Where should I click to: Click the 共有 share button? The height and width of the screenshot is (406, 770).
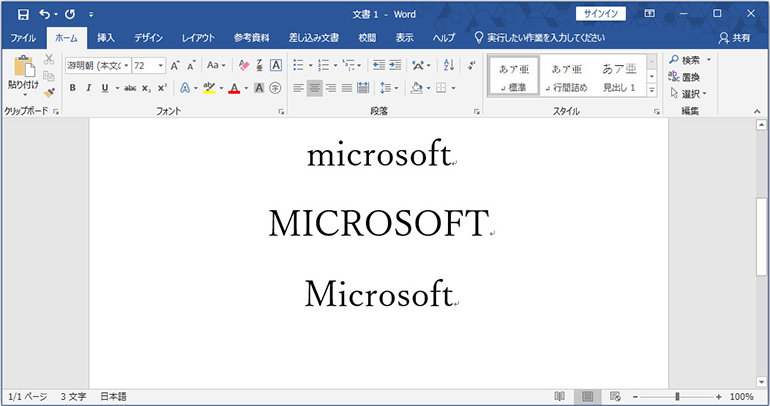(x=735, y=38)
